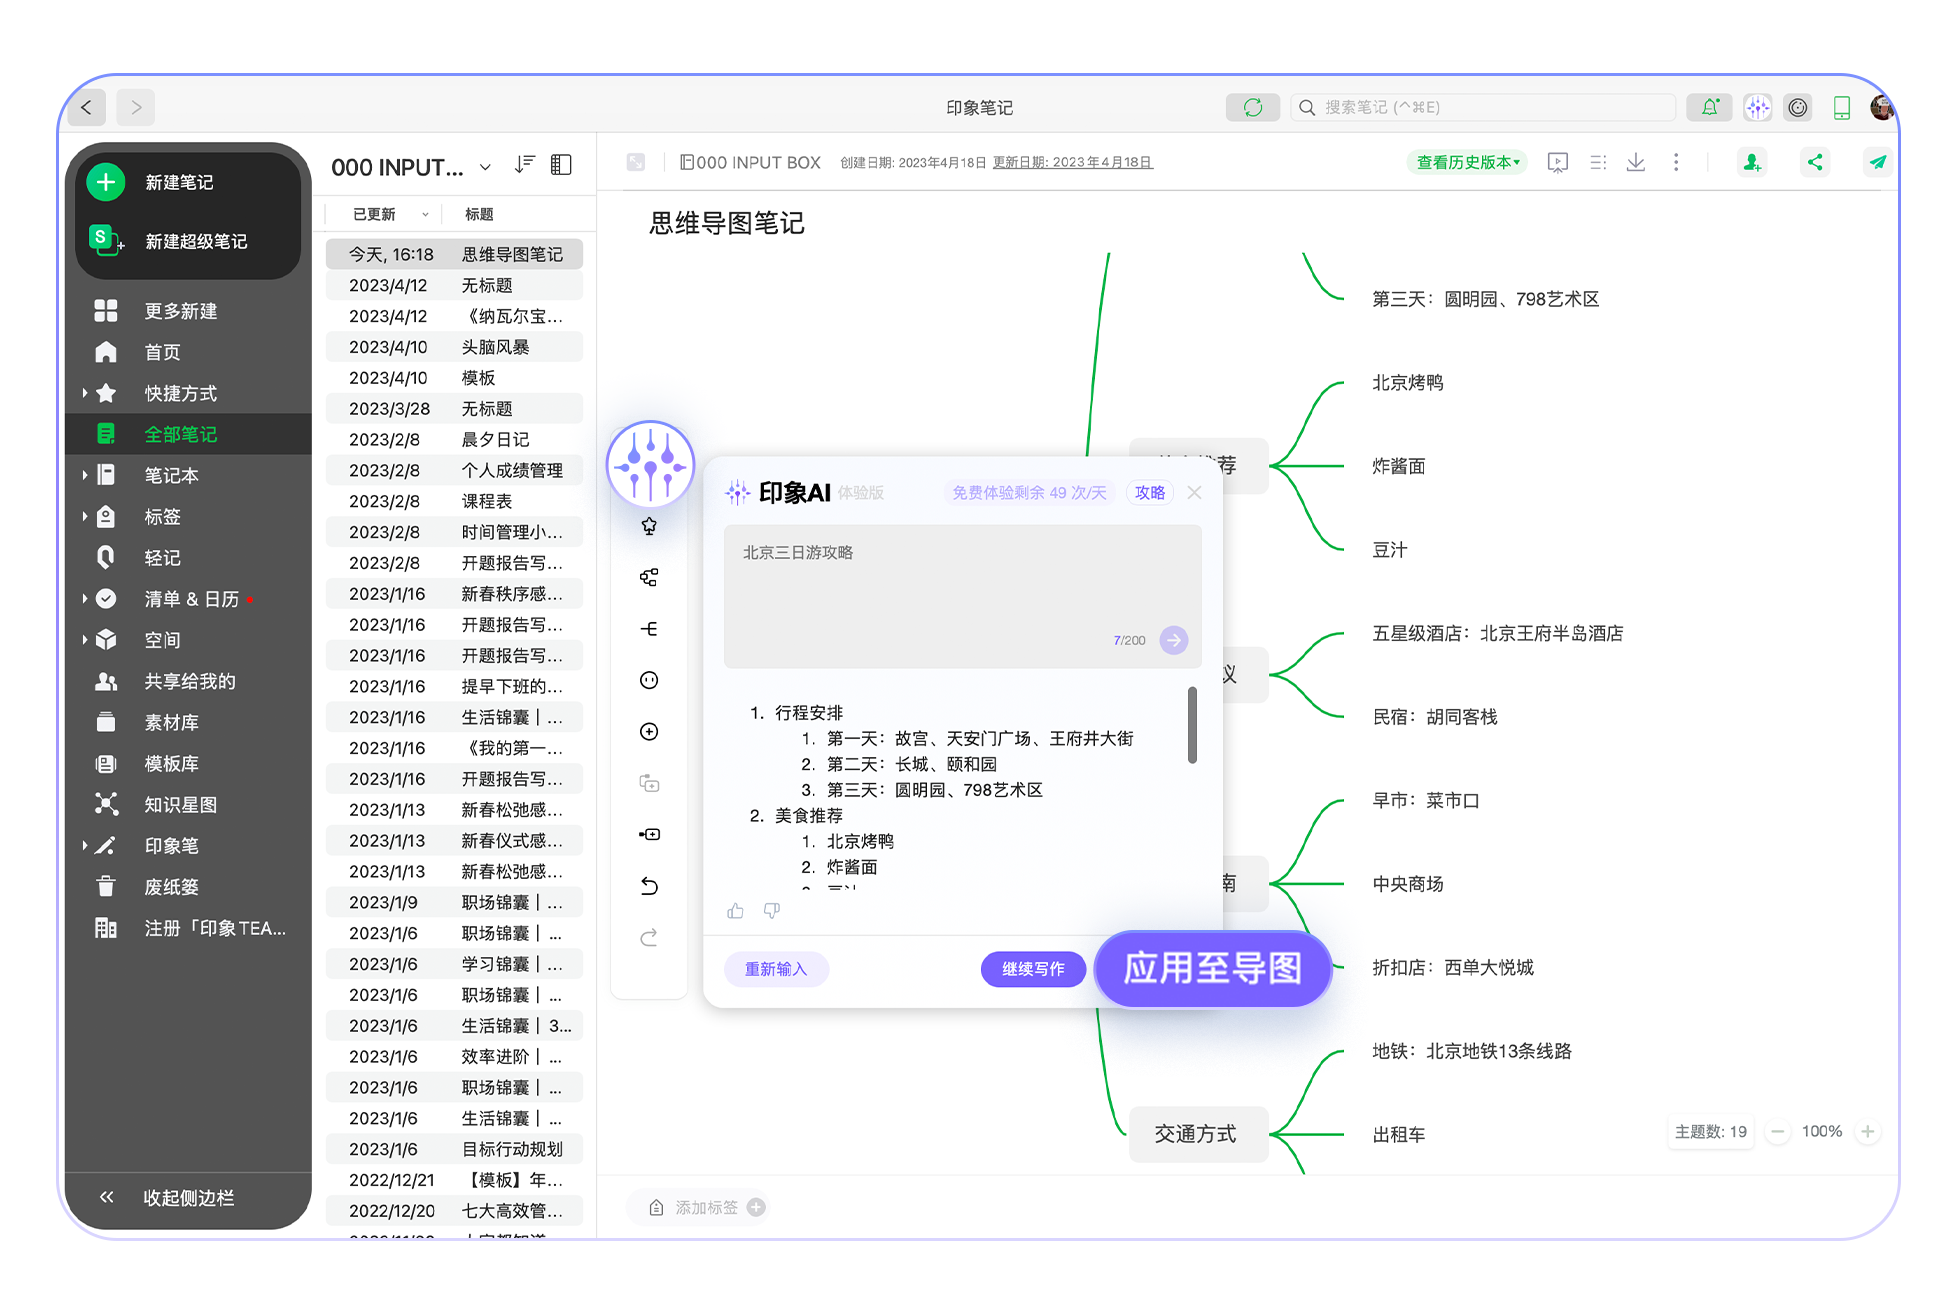Open 模板库 from the sidebar
Screen dimensions: 1957x1315
tap(170, 763)
